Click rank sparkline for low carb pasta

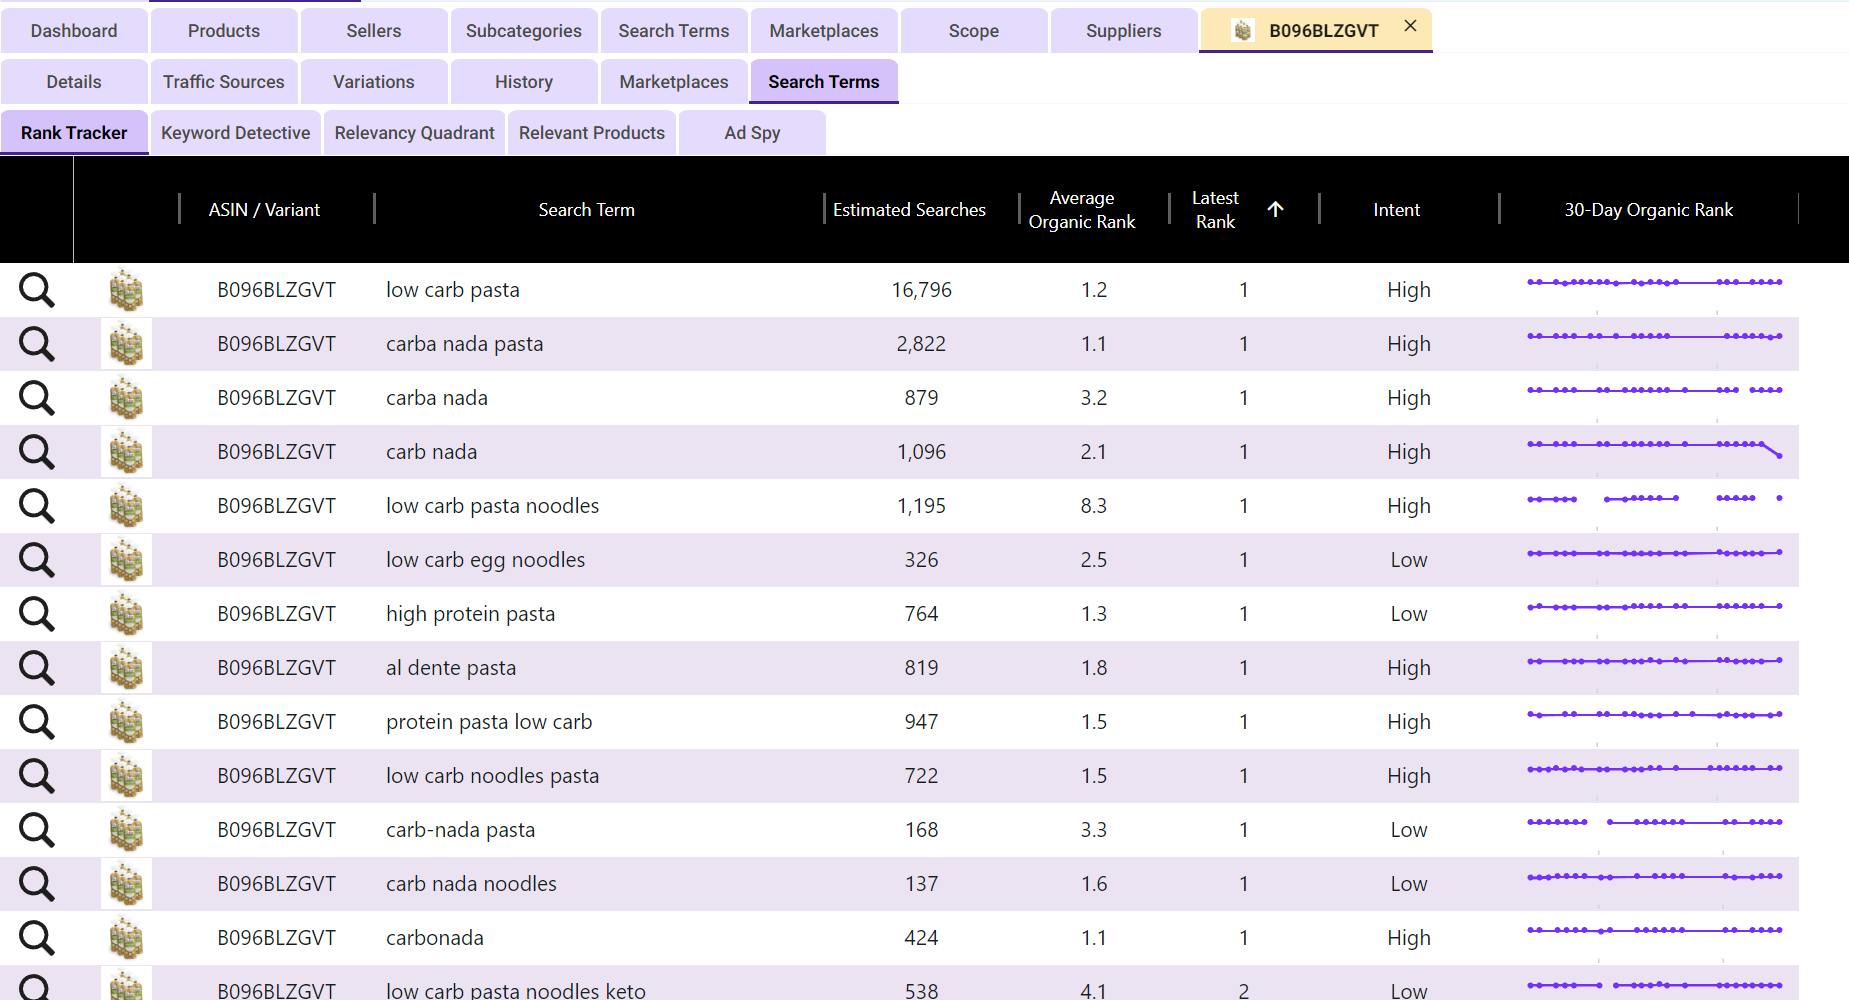(1655, 283)
